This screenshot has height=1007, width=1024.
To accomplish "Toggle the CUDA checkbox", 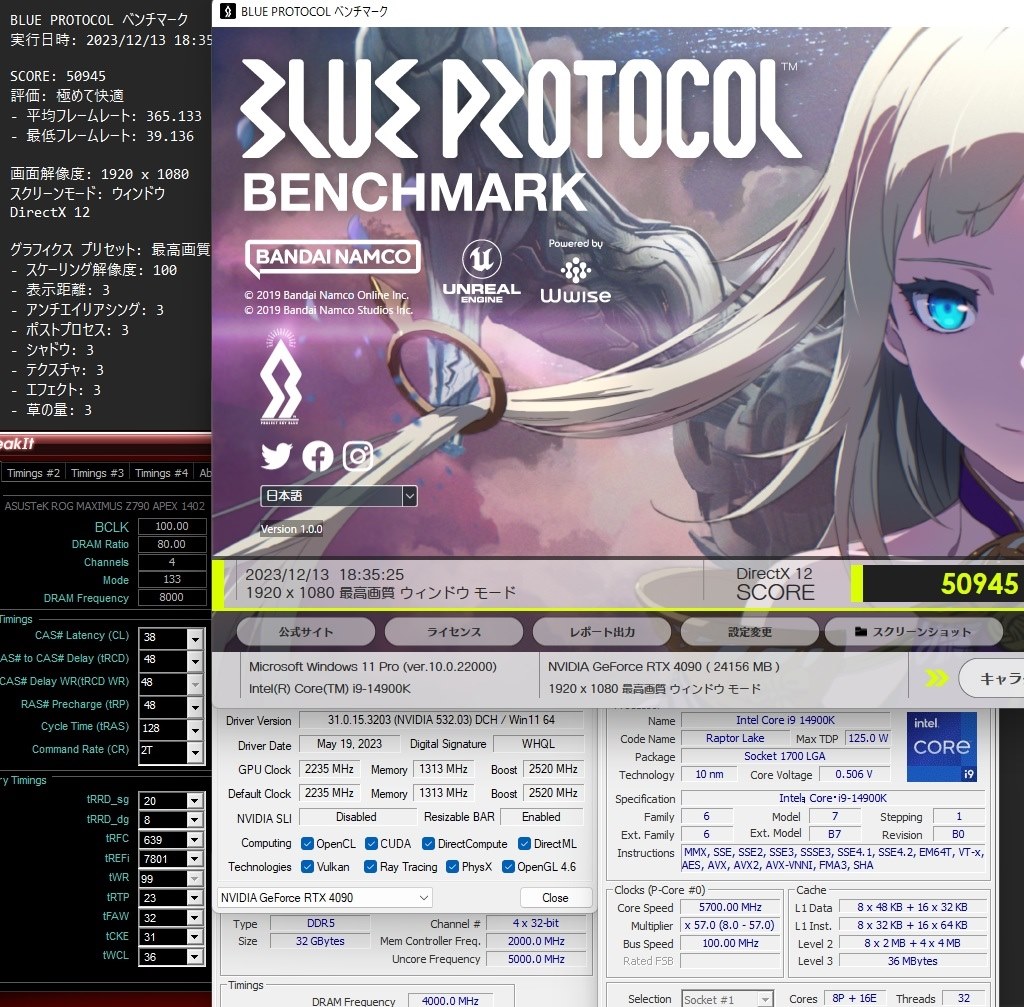I will pyautogui.click(x=371, y=844).
